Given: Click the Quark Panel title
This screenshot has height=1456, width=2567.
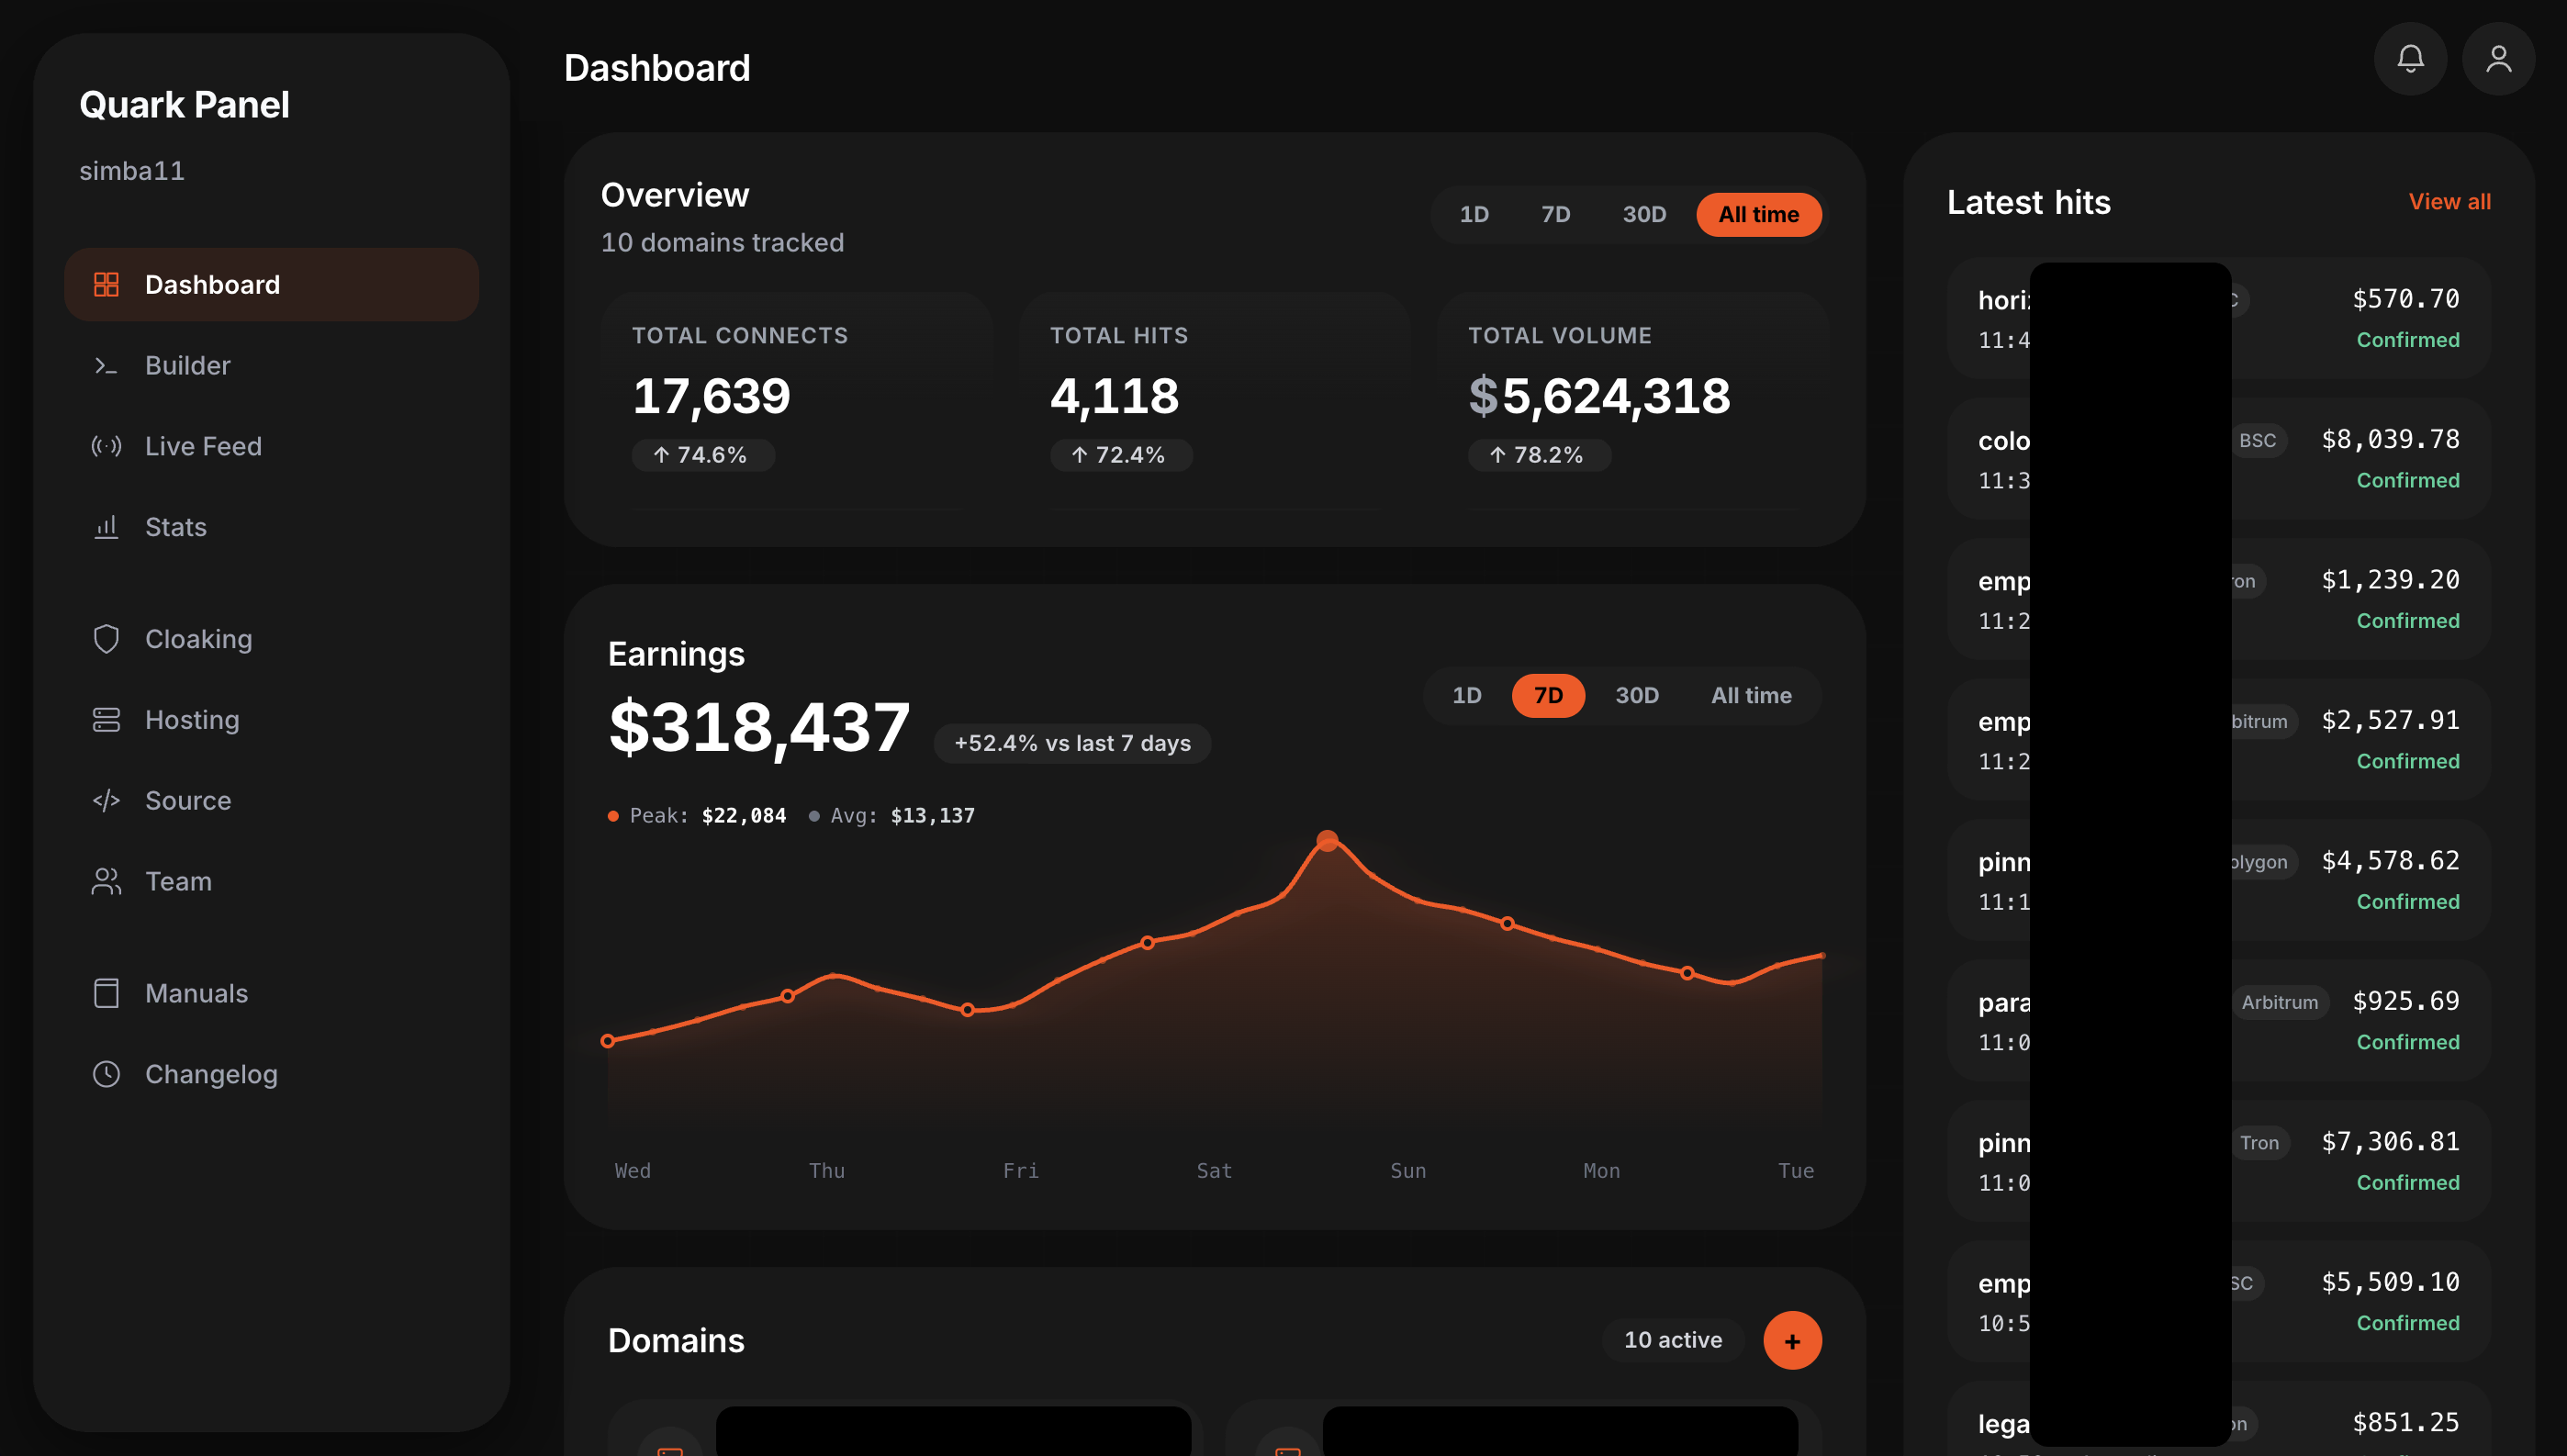Looking at the screenshot, I should tap(184, 104).
